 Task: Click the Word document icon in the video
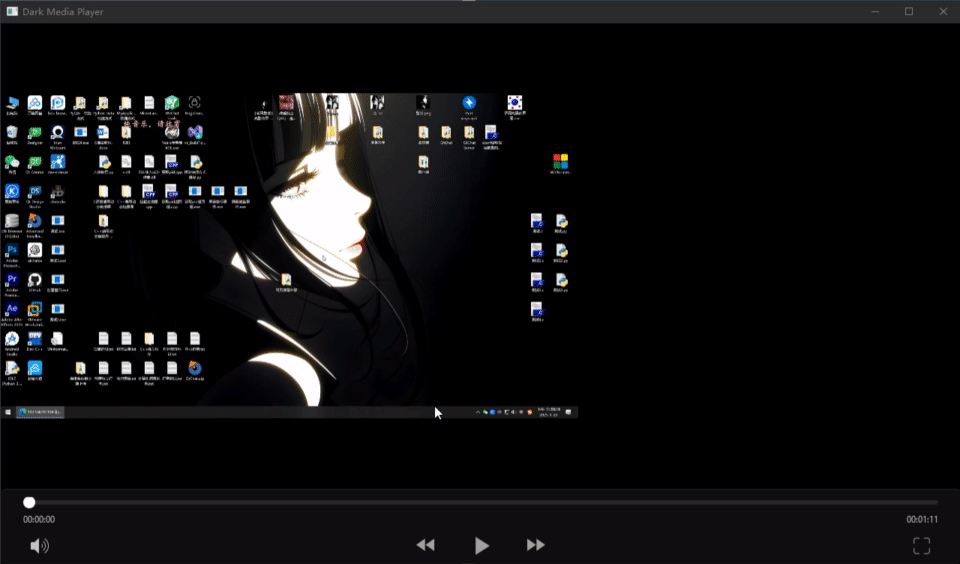103,132
